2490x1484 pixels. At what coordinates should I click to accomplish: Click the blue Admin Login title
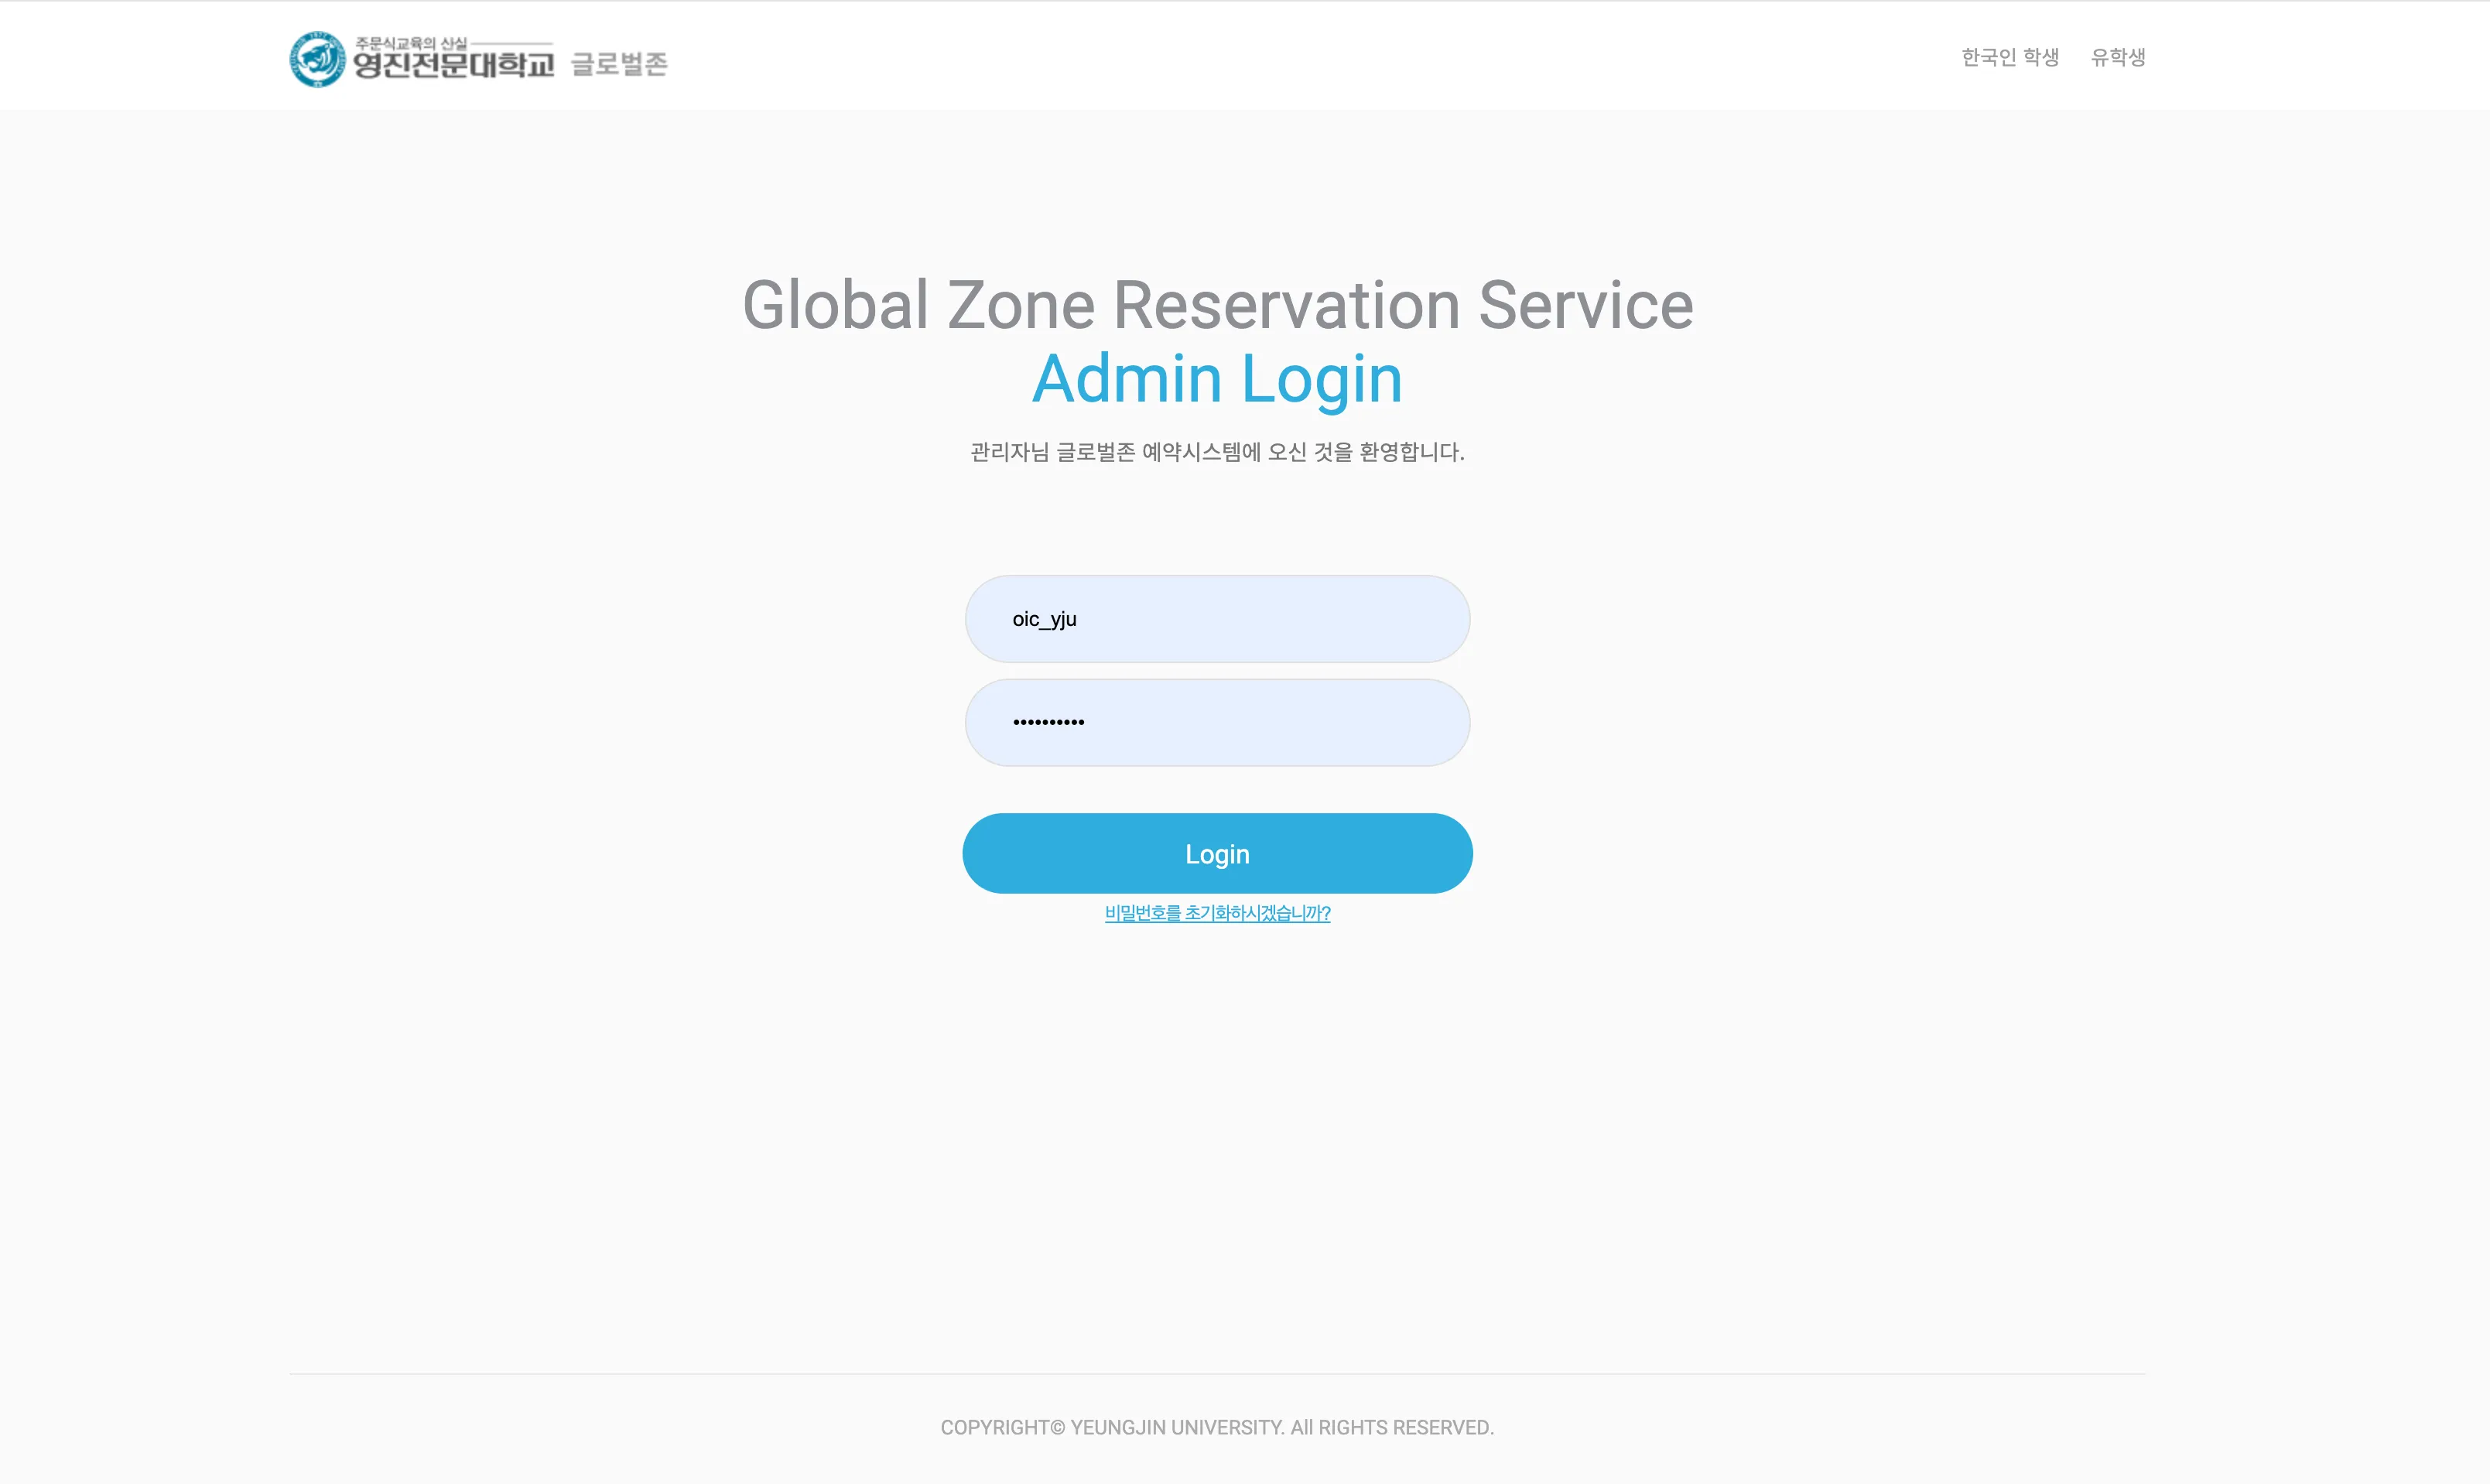(x=1217, y=379)
